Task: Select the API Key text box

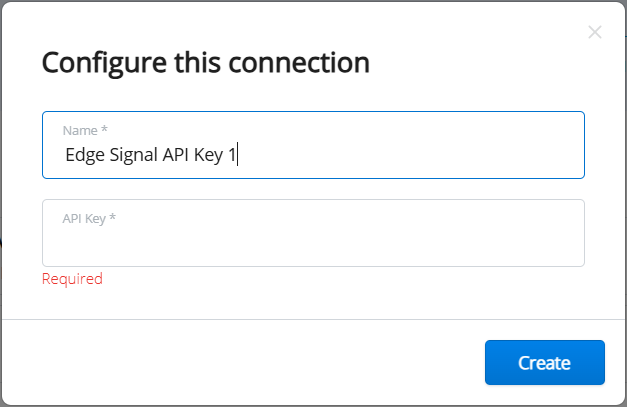Action: [313, 240]
